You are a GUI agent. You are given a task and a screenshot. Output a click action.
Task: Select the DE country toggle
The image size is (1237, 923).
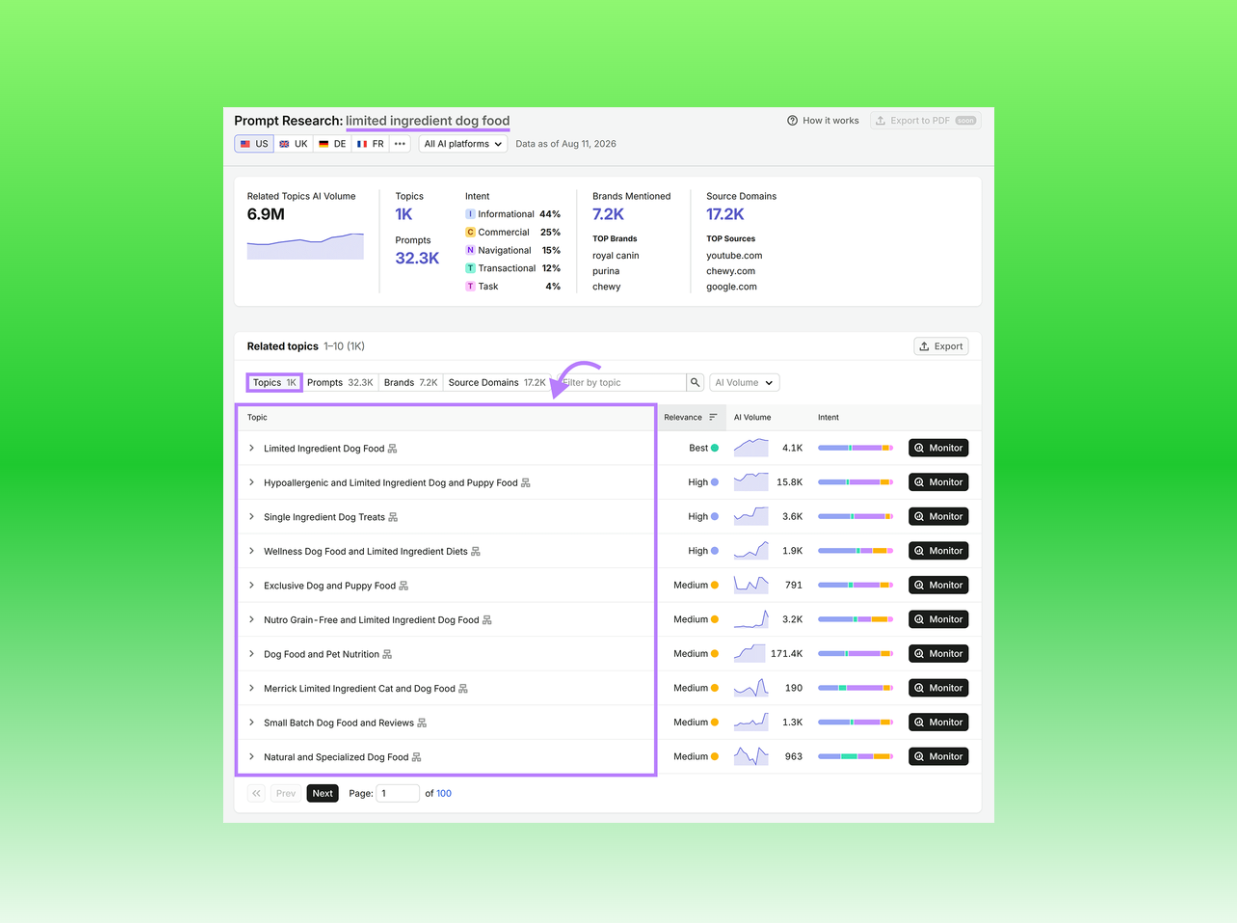pos(332,144)
